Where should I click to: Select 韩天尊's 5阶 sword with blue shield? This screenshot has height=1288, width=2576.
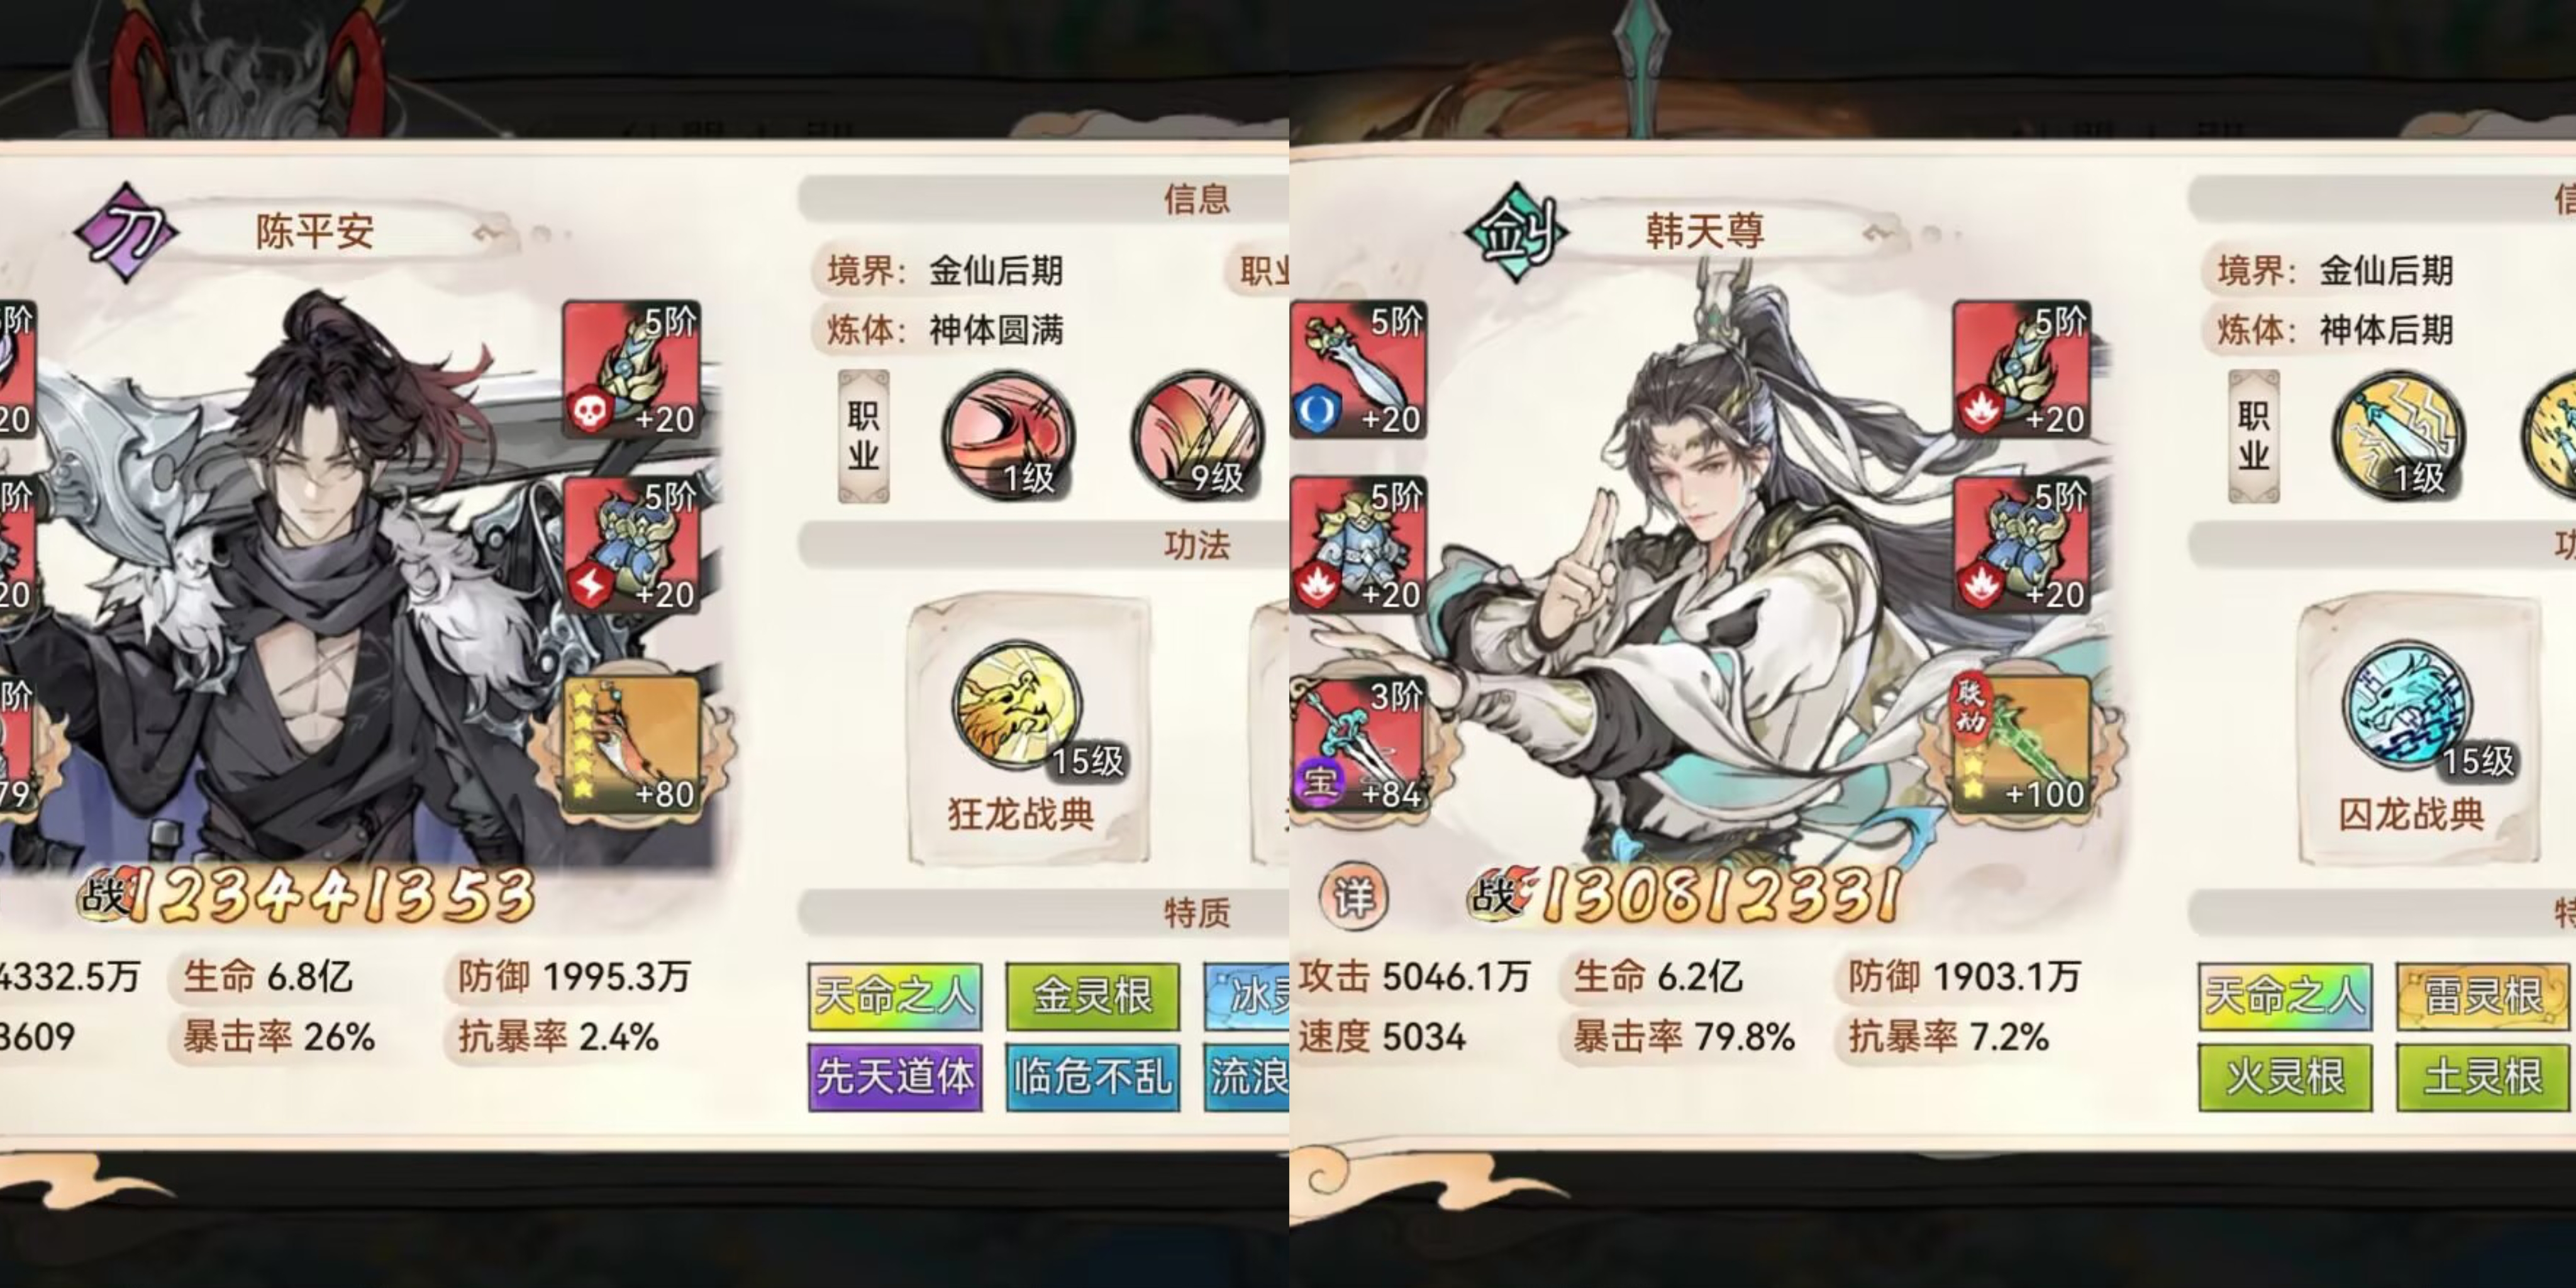pos(1359,369)
